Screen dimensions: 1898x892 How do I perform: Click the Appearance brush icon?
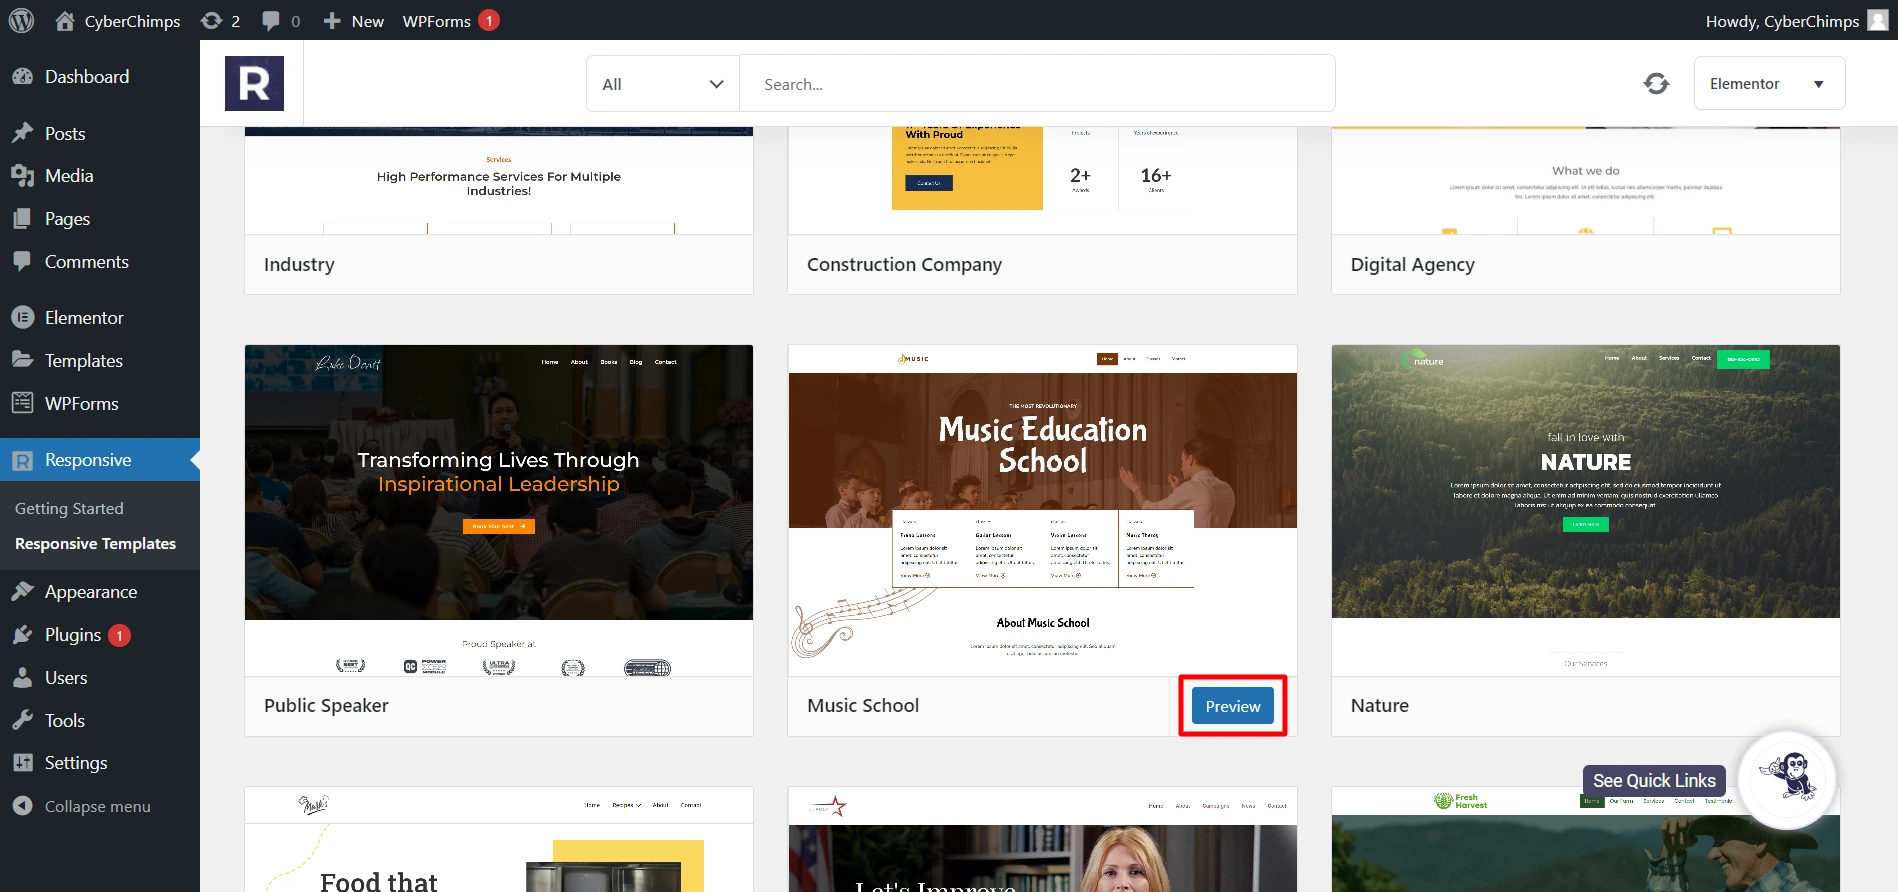click(x=22, y=592)
